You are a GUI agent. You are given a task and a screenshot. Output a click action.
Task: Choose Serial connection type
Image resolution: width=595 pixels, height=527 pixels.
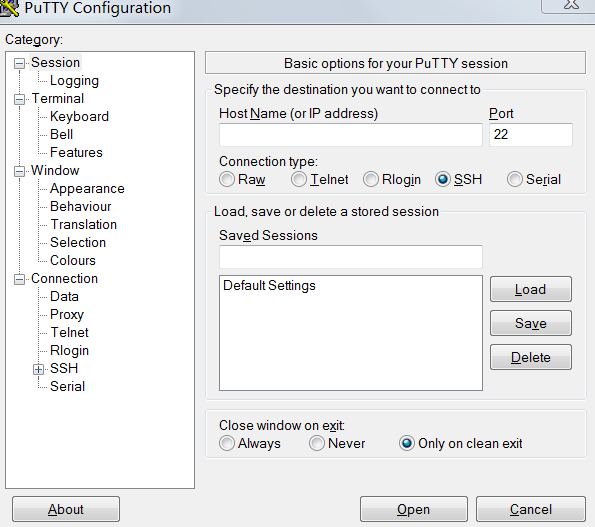click(x=515, y=179)
